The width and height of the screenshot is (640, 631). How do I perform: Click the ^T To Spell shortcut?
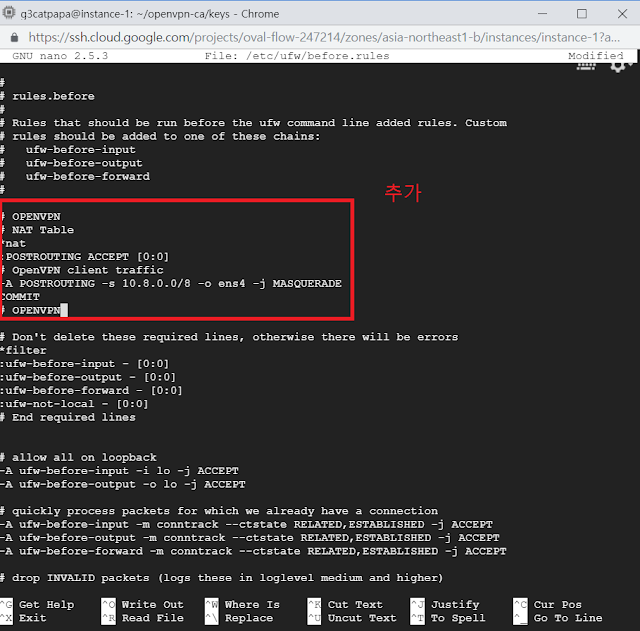coord(448,618)
